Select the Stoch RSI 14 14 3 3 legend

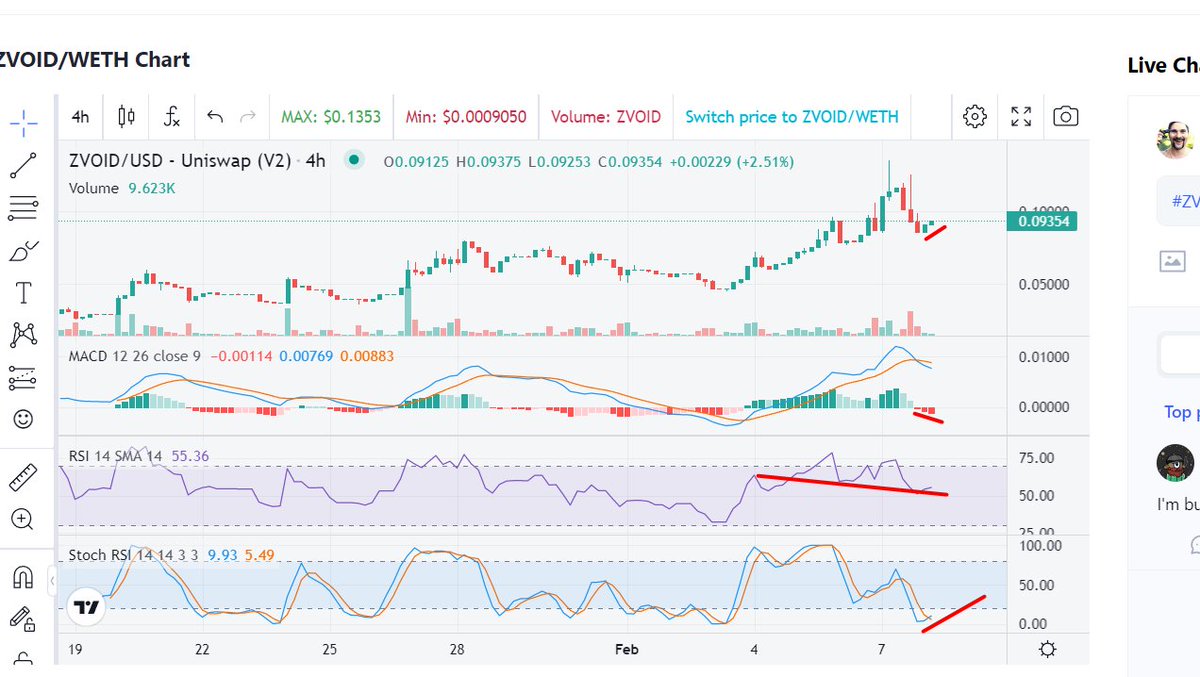(x=135, y=554)
